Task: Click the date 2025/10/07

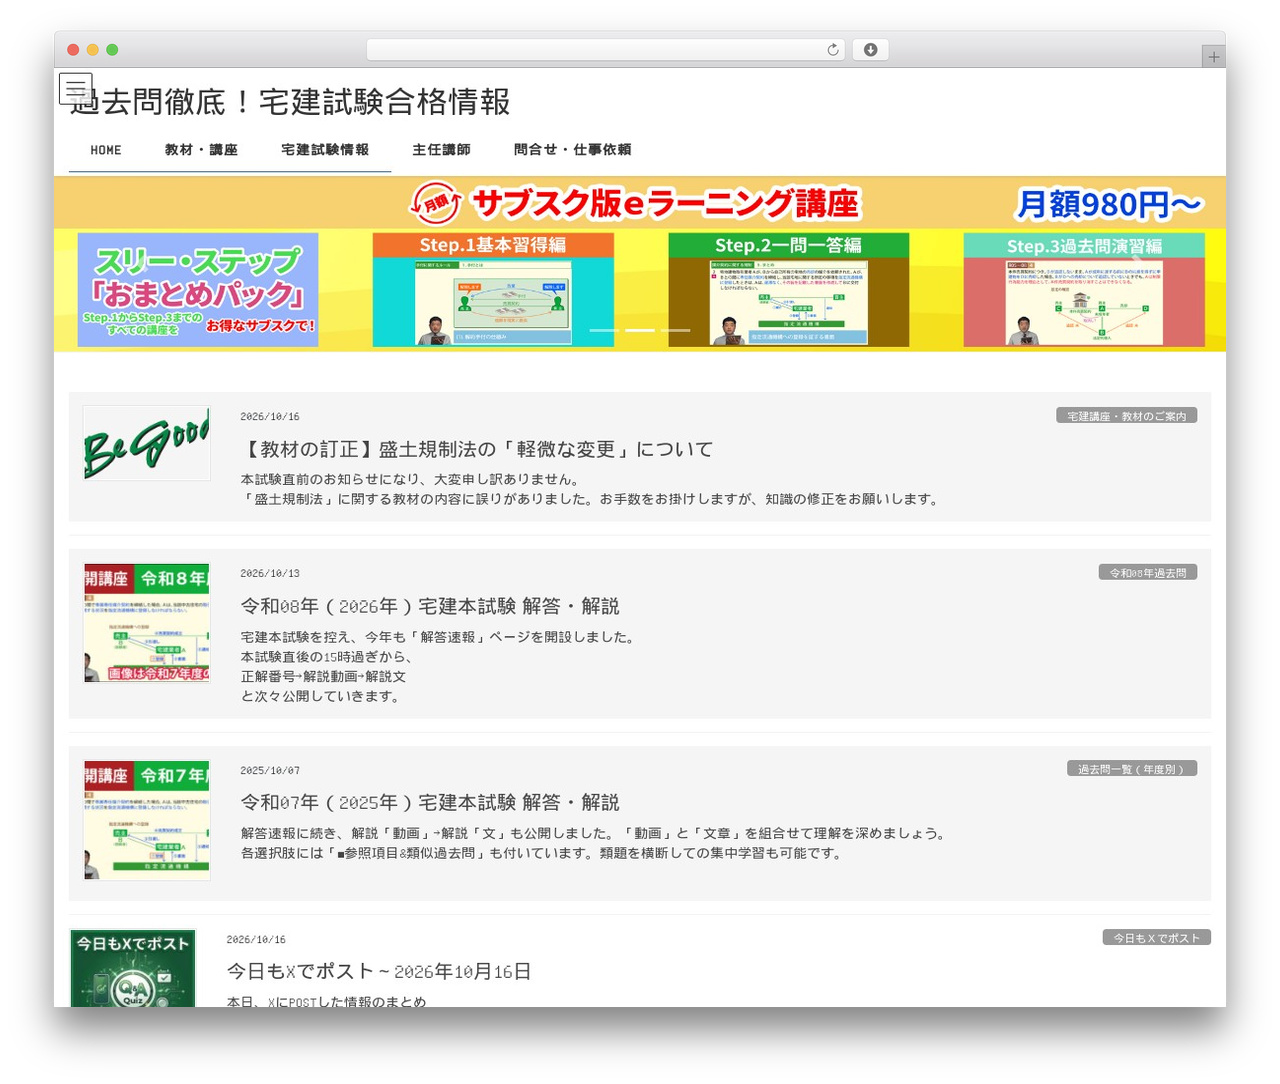Action: [x=270, y=771]
